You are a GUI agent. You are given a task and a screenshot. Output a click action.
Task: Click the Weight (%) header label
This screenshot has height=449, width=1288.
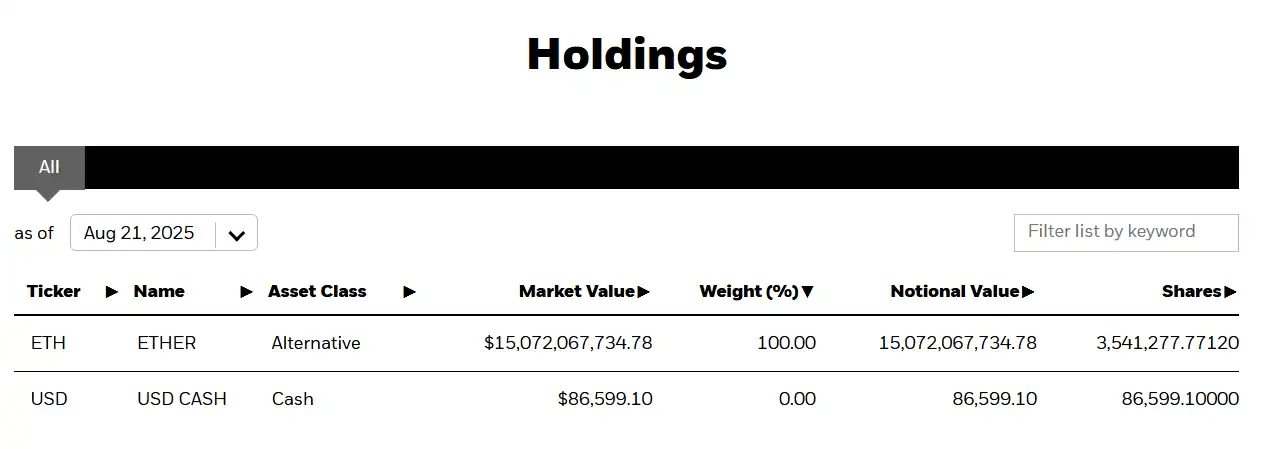[x=749, y=292]
